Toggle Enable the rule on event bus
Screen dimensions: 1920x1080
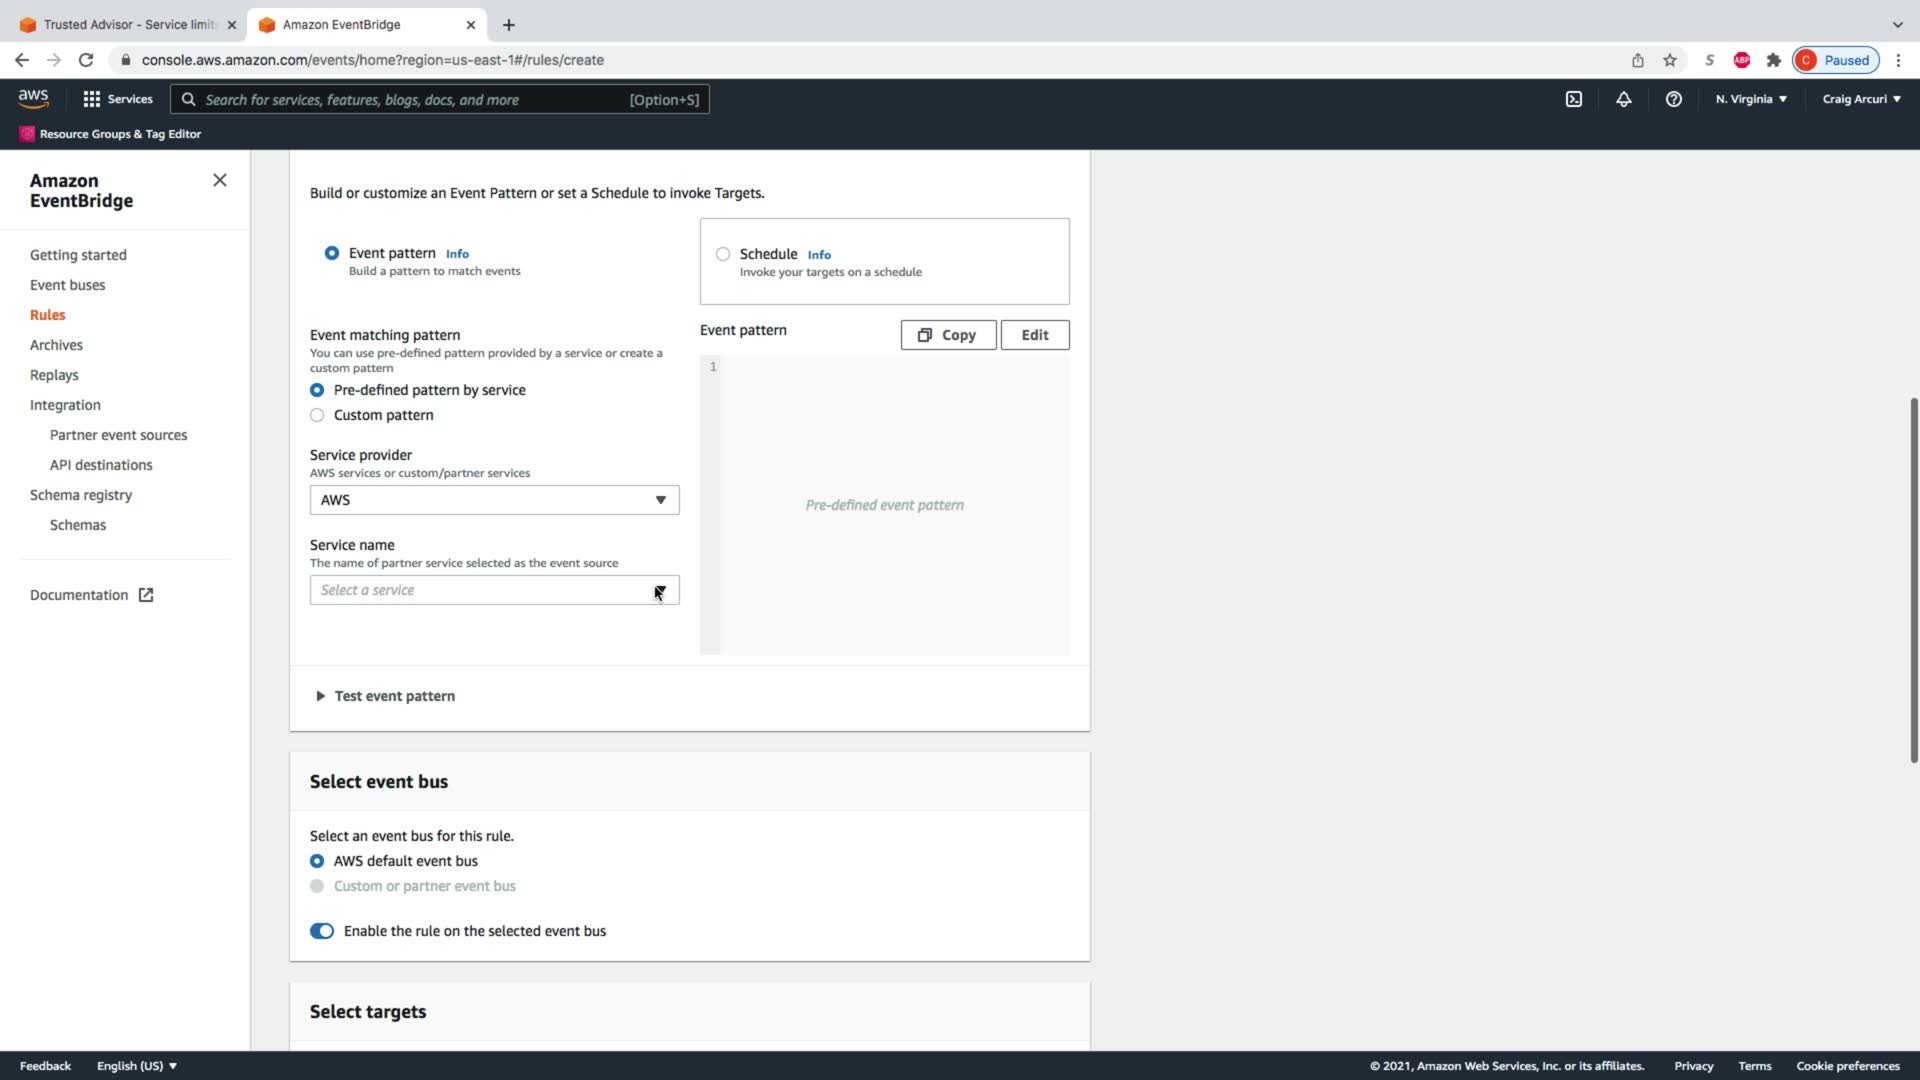point(322,931)
